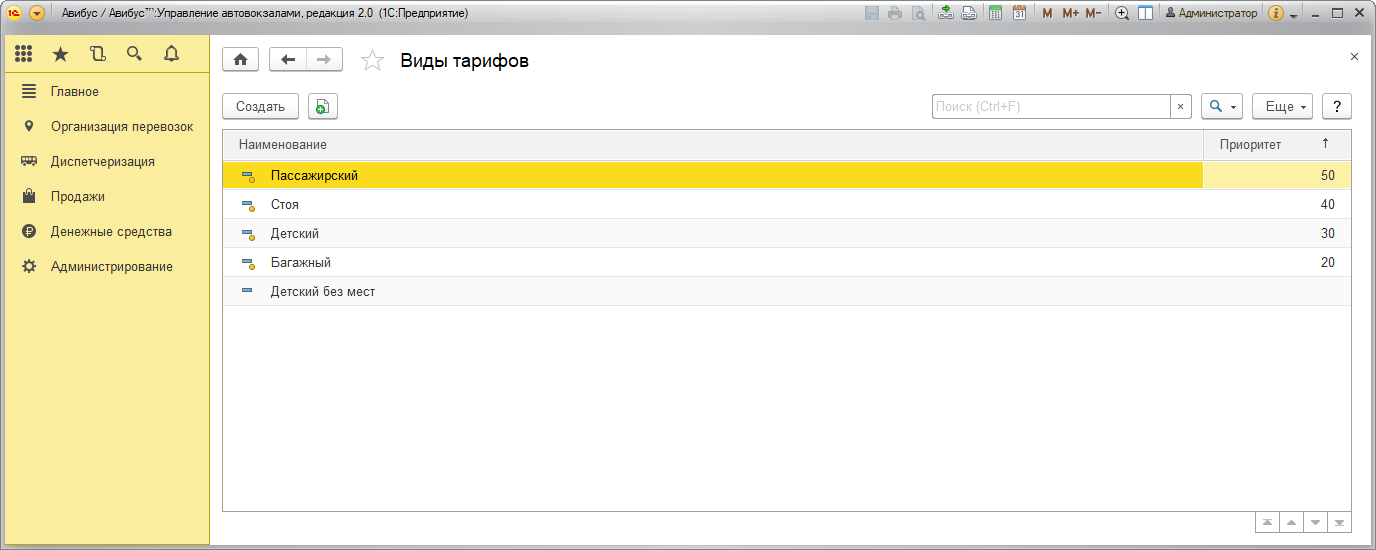Open Favorites via the star icon in sidebar

click(x=60, y=54)
